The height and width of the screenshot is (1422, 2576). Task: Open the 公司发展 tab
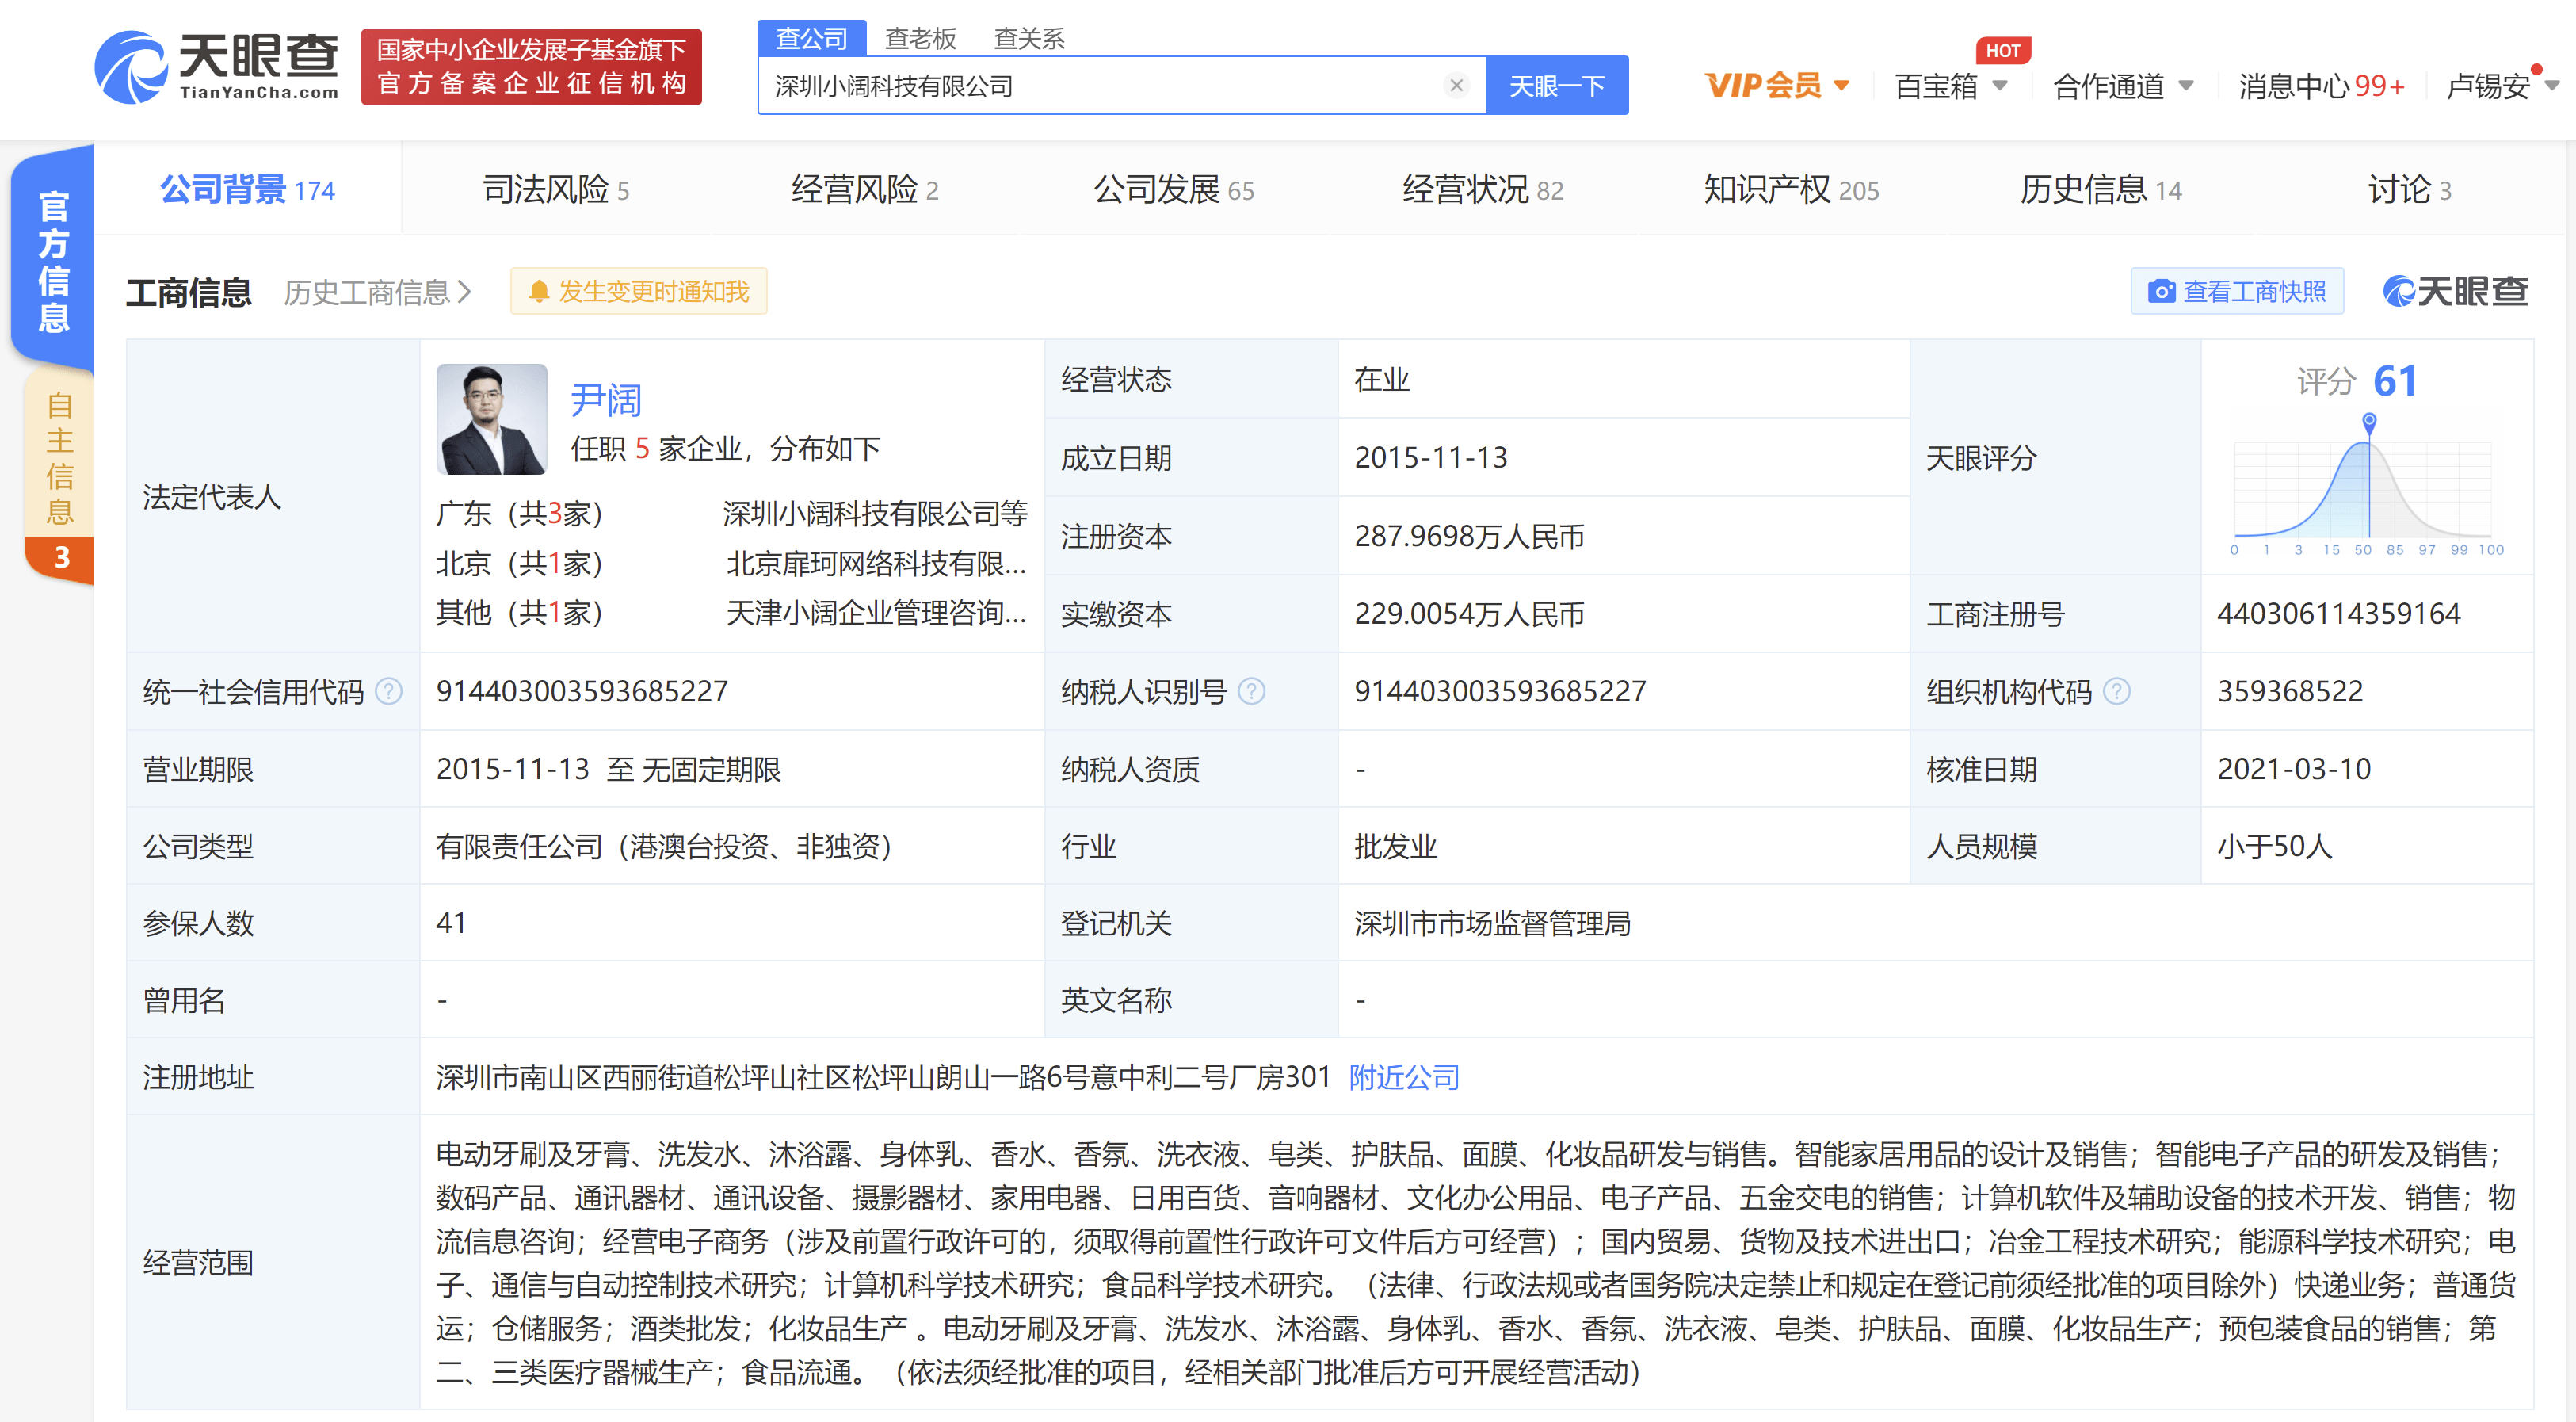pos(1174,189)
